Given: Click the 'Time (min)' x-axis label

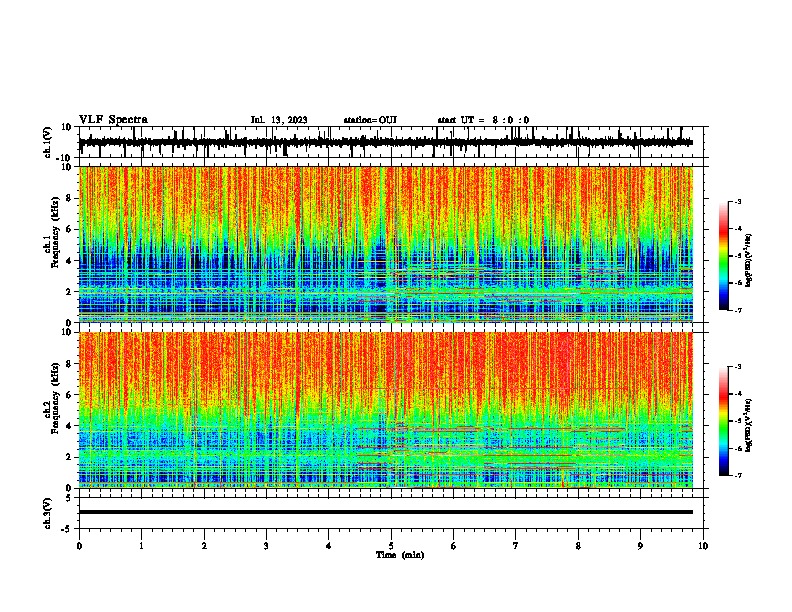Looking at the screenshot, I should coord(400,555).
